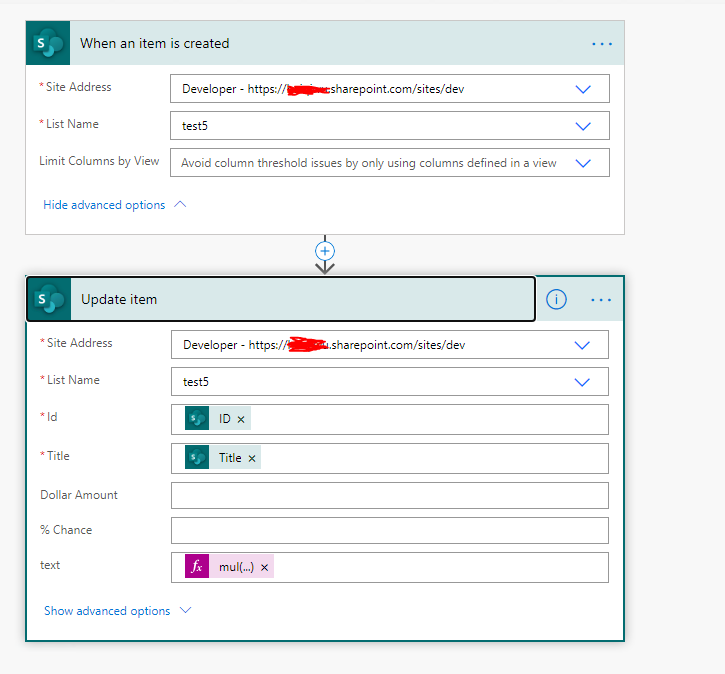Select the 'When an item is created' header
The width and height of the screenshot is (725, 674).
(x=325, y=43)
